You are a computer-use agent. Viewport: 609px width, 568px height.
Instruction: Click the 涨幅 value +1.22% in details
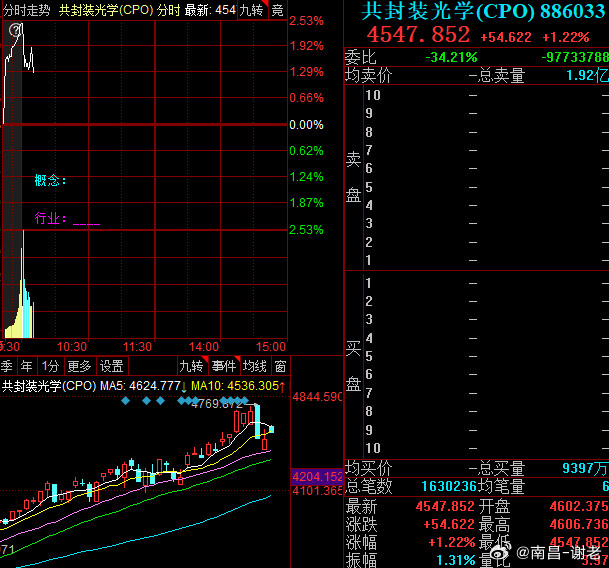click(x=452, y=542)
